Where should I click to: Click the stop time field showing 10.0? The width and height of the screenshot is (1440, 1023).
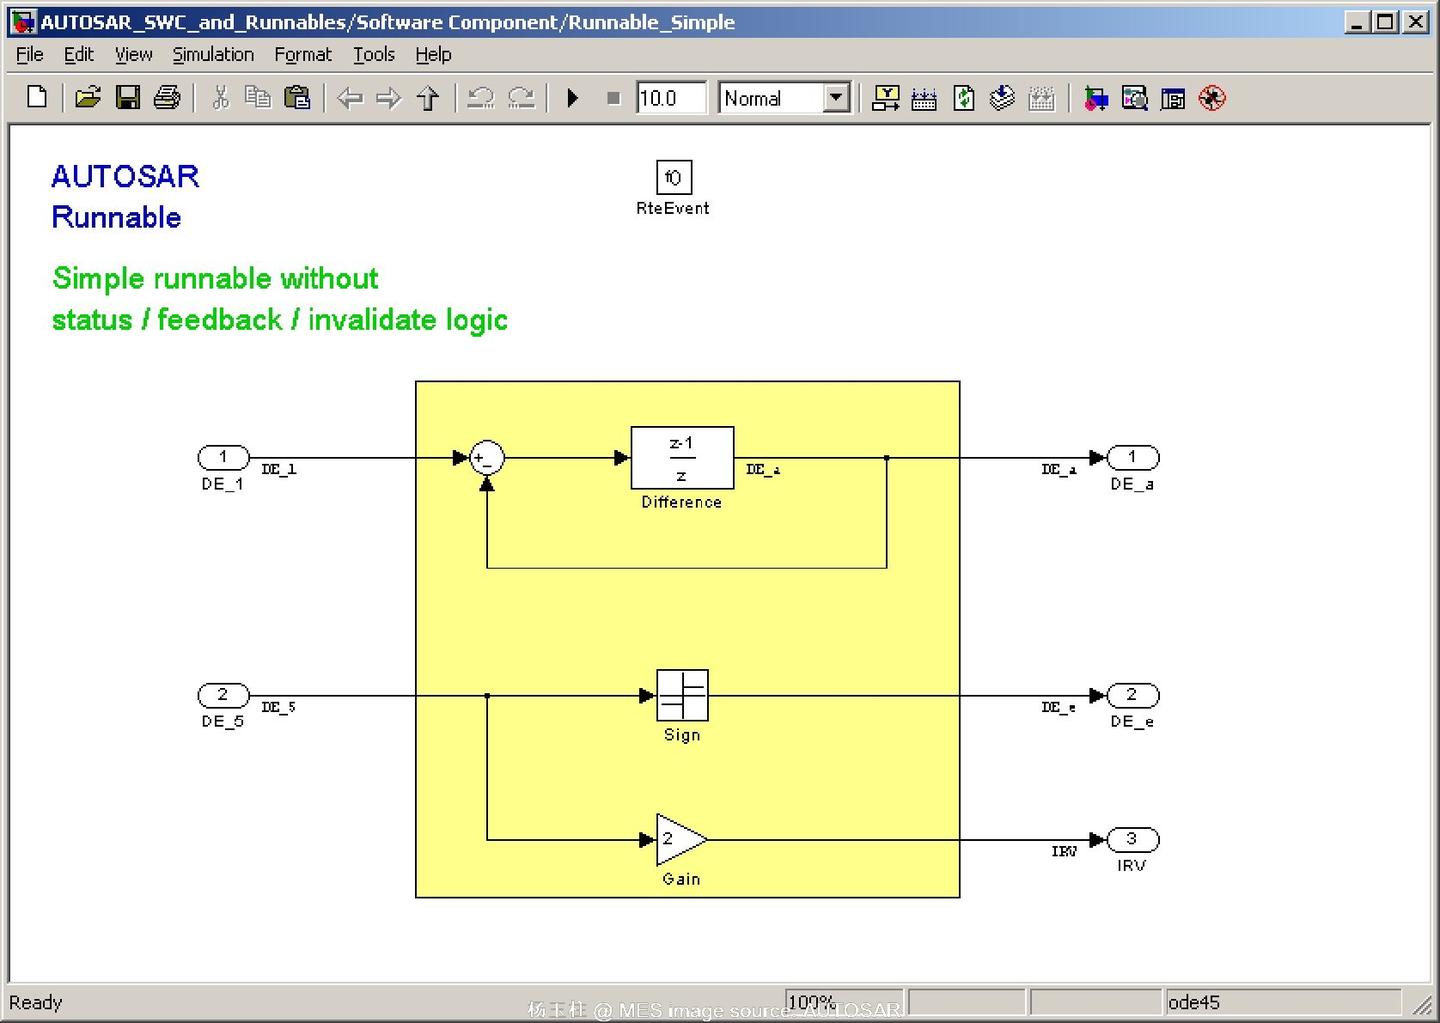click(x=670, y=97)
